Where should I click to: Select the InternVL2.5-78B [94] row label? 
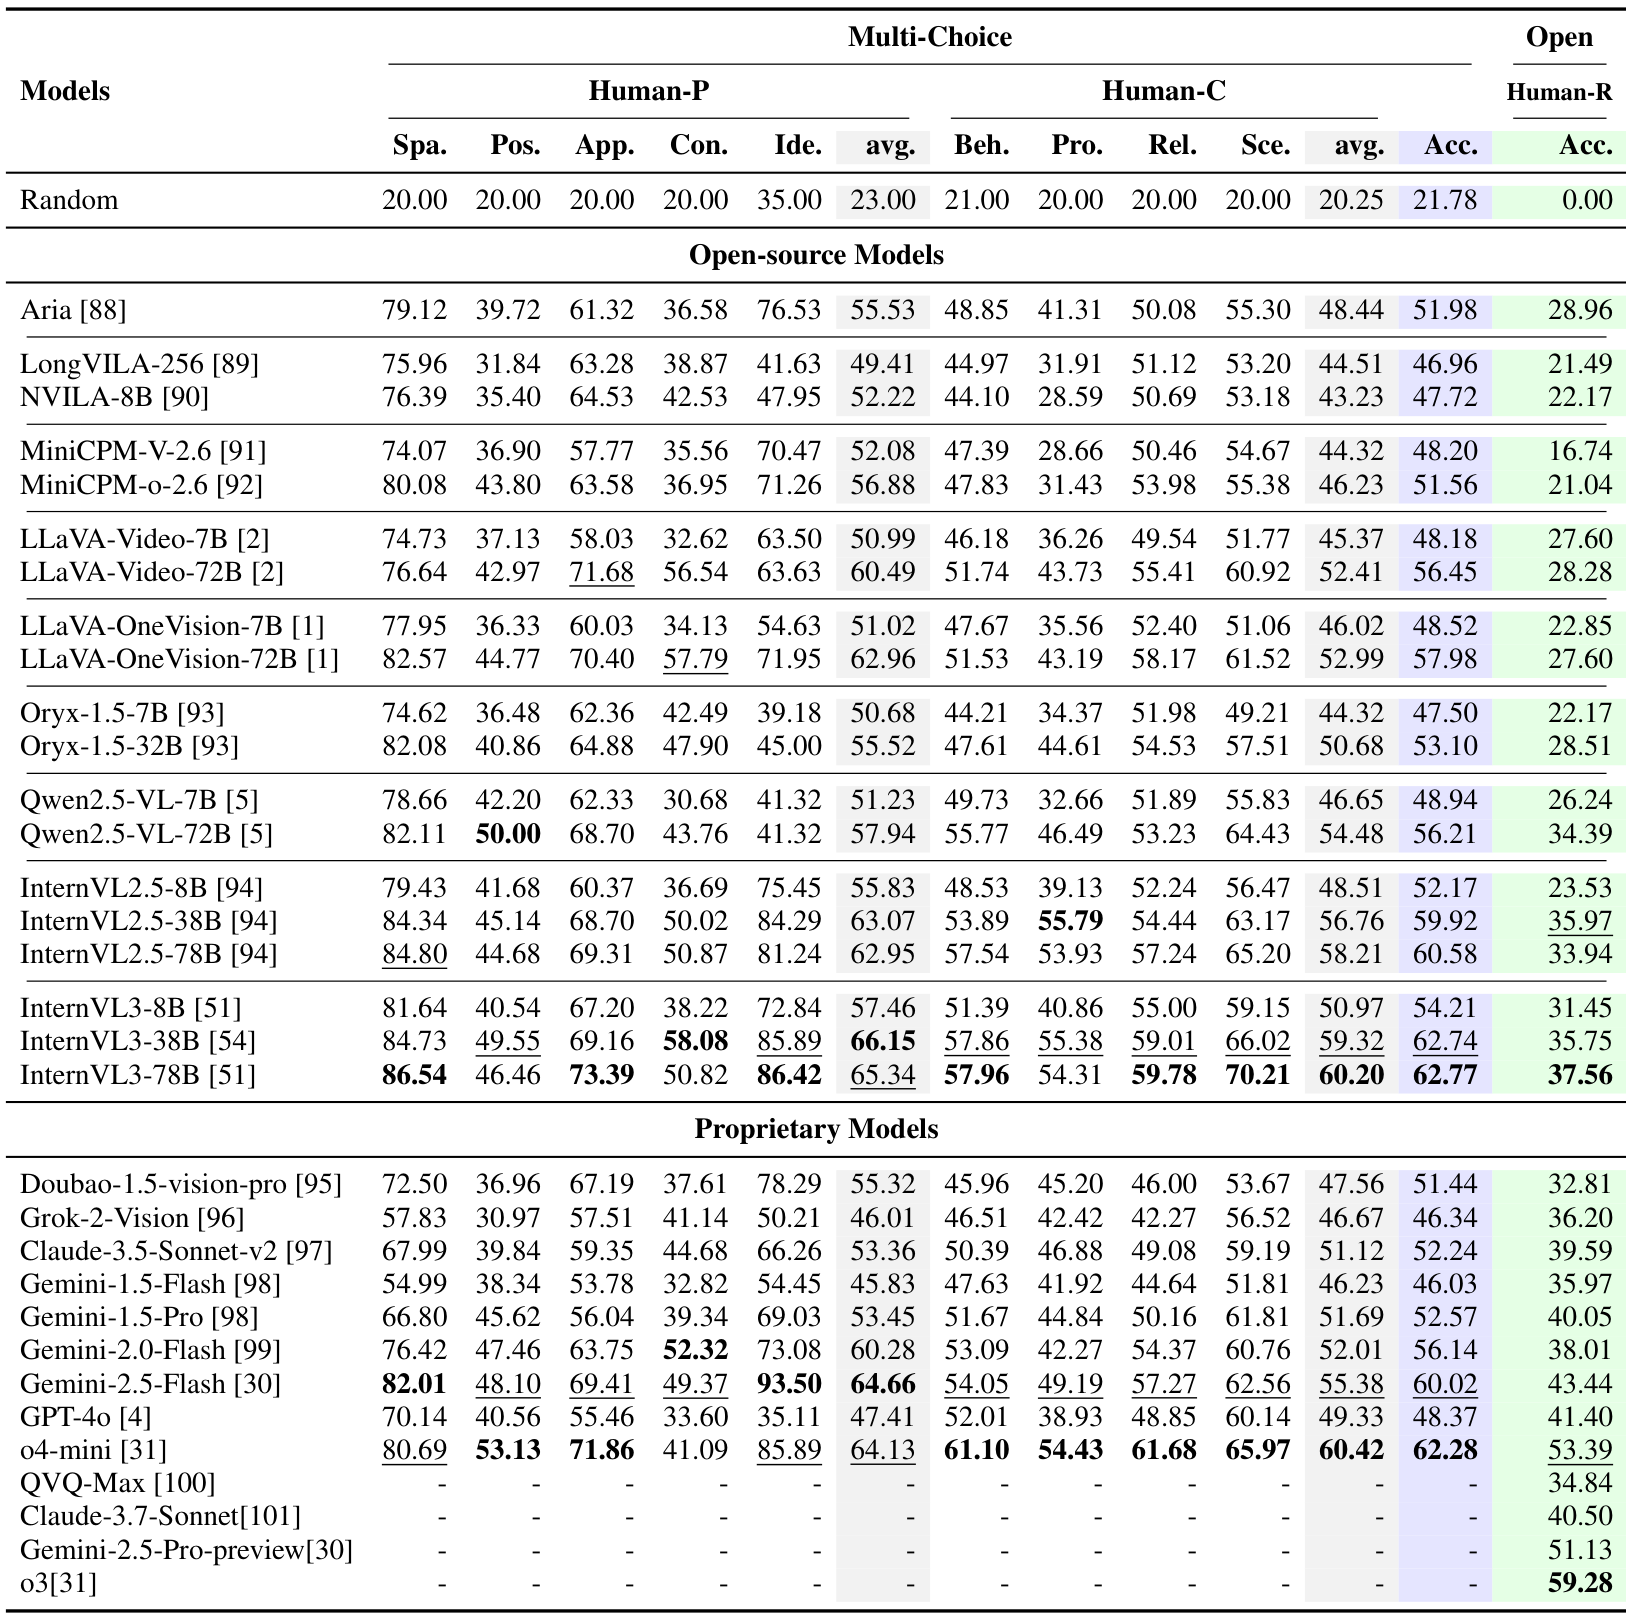click(148, 954)
